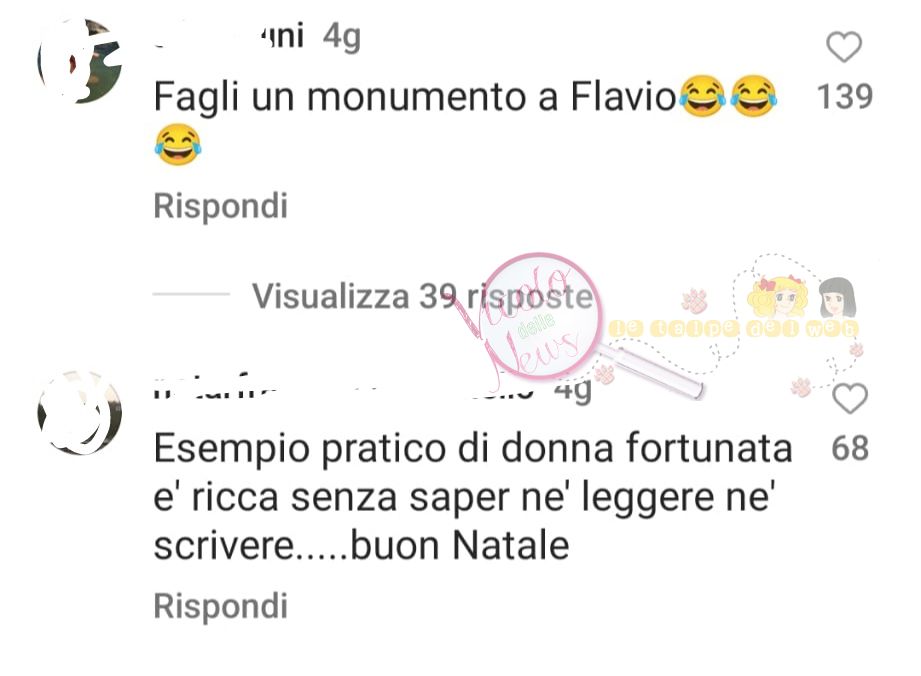The height and width of the screenshot is (676, 921).
Task: Click the '4g' timestamp of the first comment
Action: [341, 38]
